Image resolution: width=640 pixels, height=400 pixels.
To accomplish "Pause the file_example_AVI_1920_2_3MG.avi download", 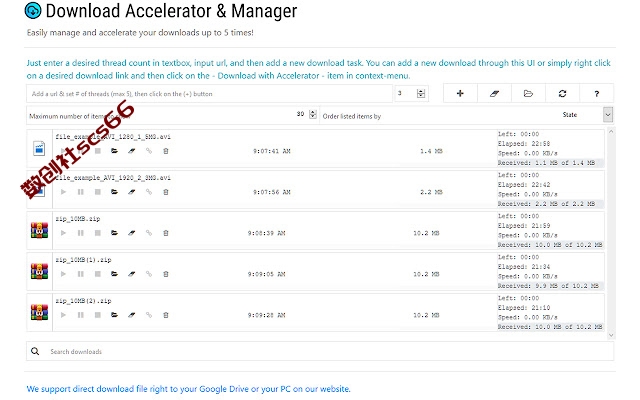I will coord(80,192).
